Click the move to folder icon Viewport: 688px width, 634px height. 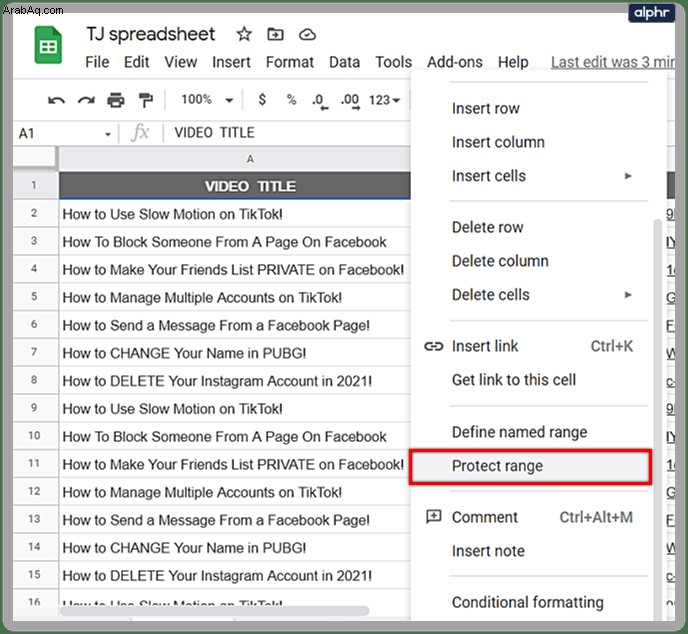(276, 34)
